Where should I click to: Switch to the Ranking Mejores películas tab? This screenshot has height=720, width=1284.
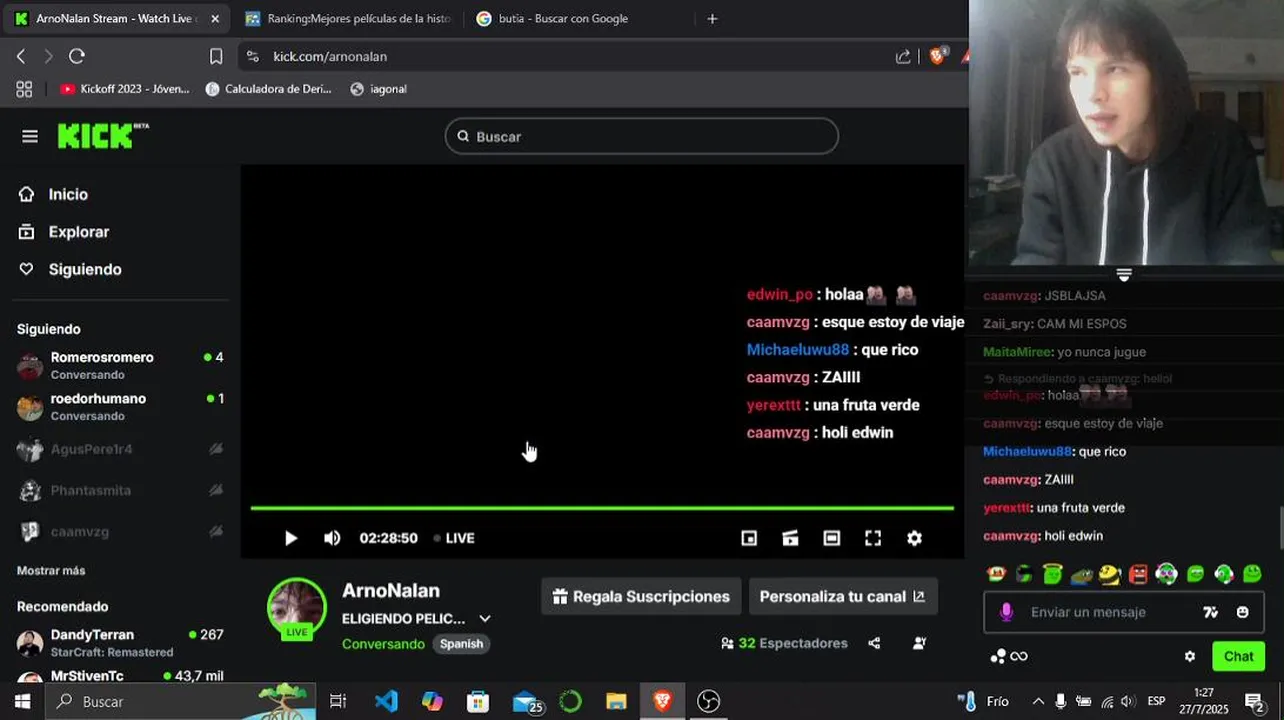click(348, 18)
